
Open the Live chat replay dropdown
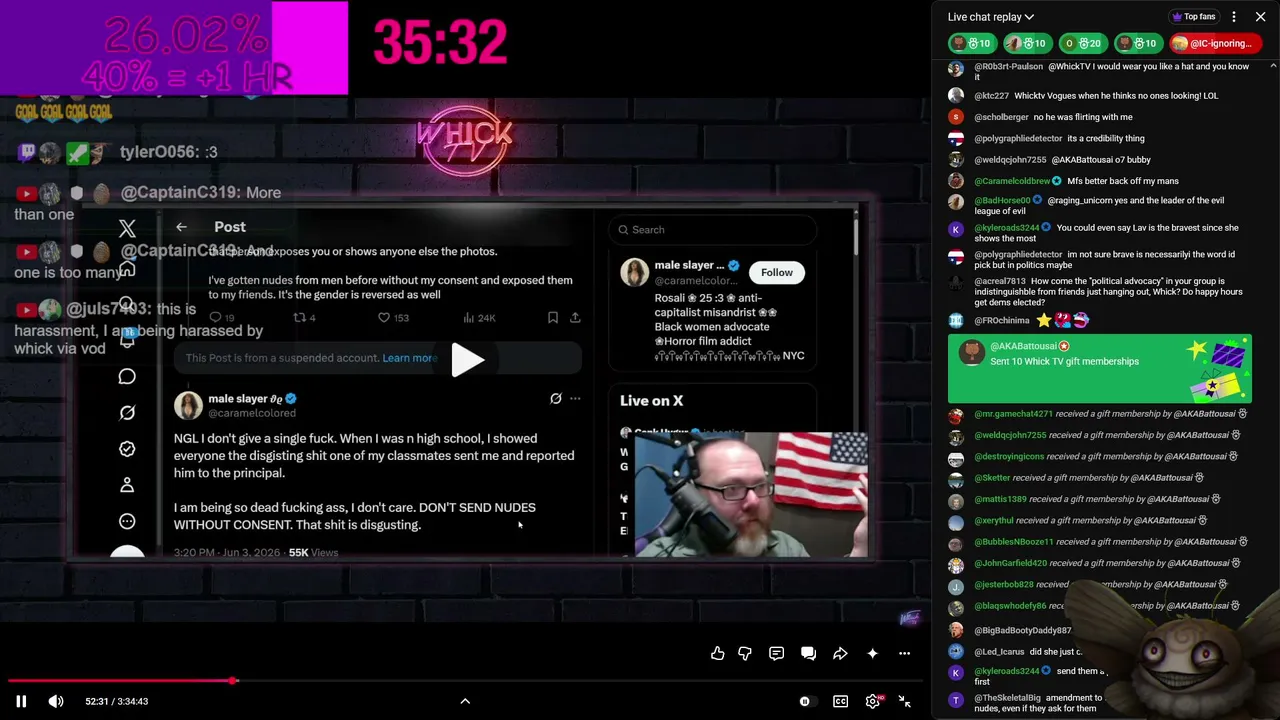991,17
